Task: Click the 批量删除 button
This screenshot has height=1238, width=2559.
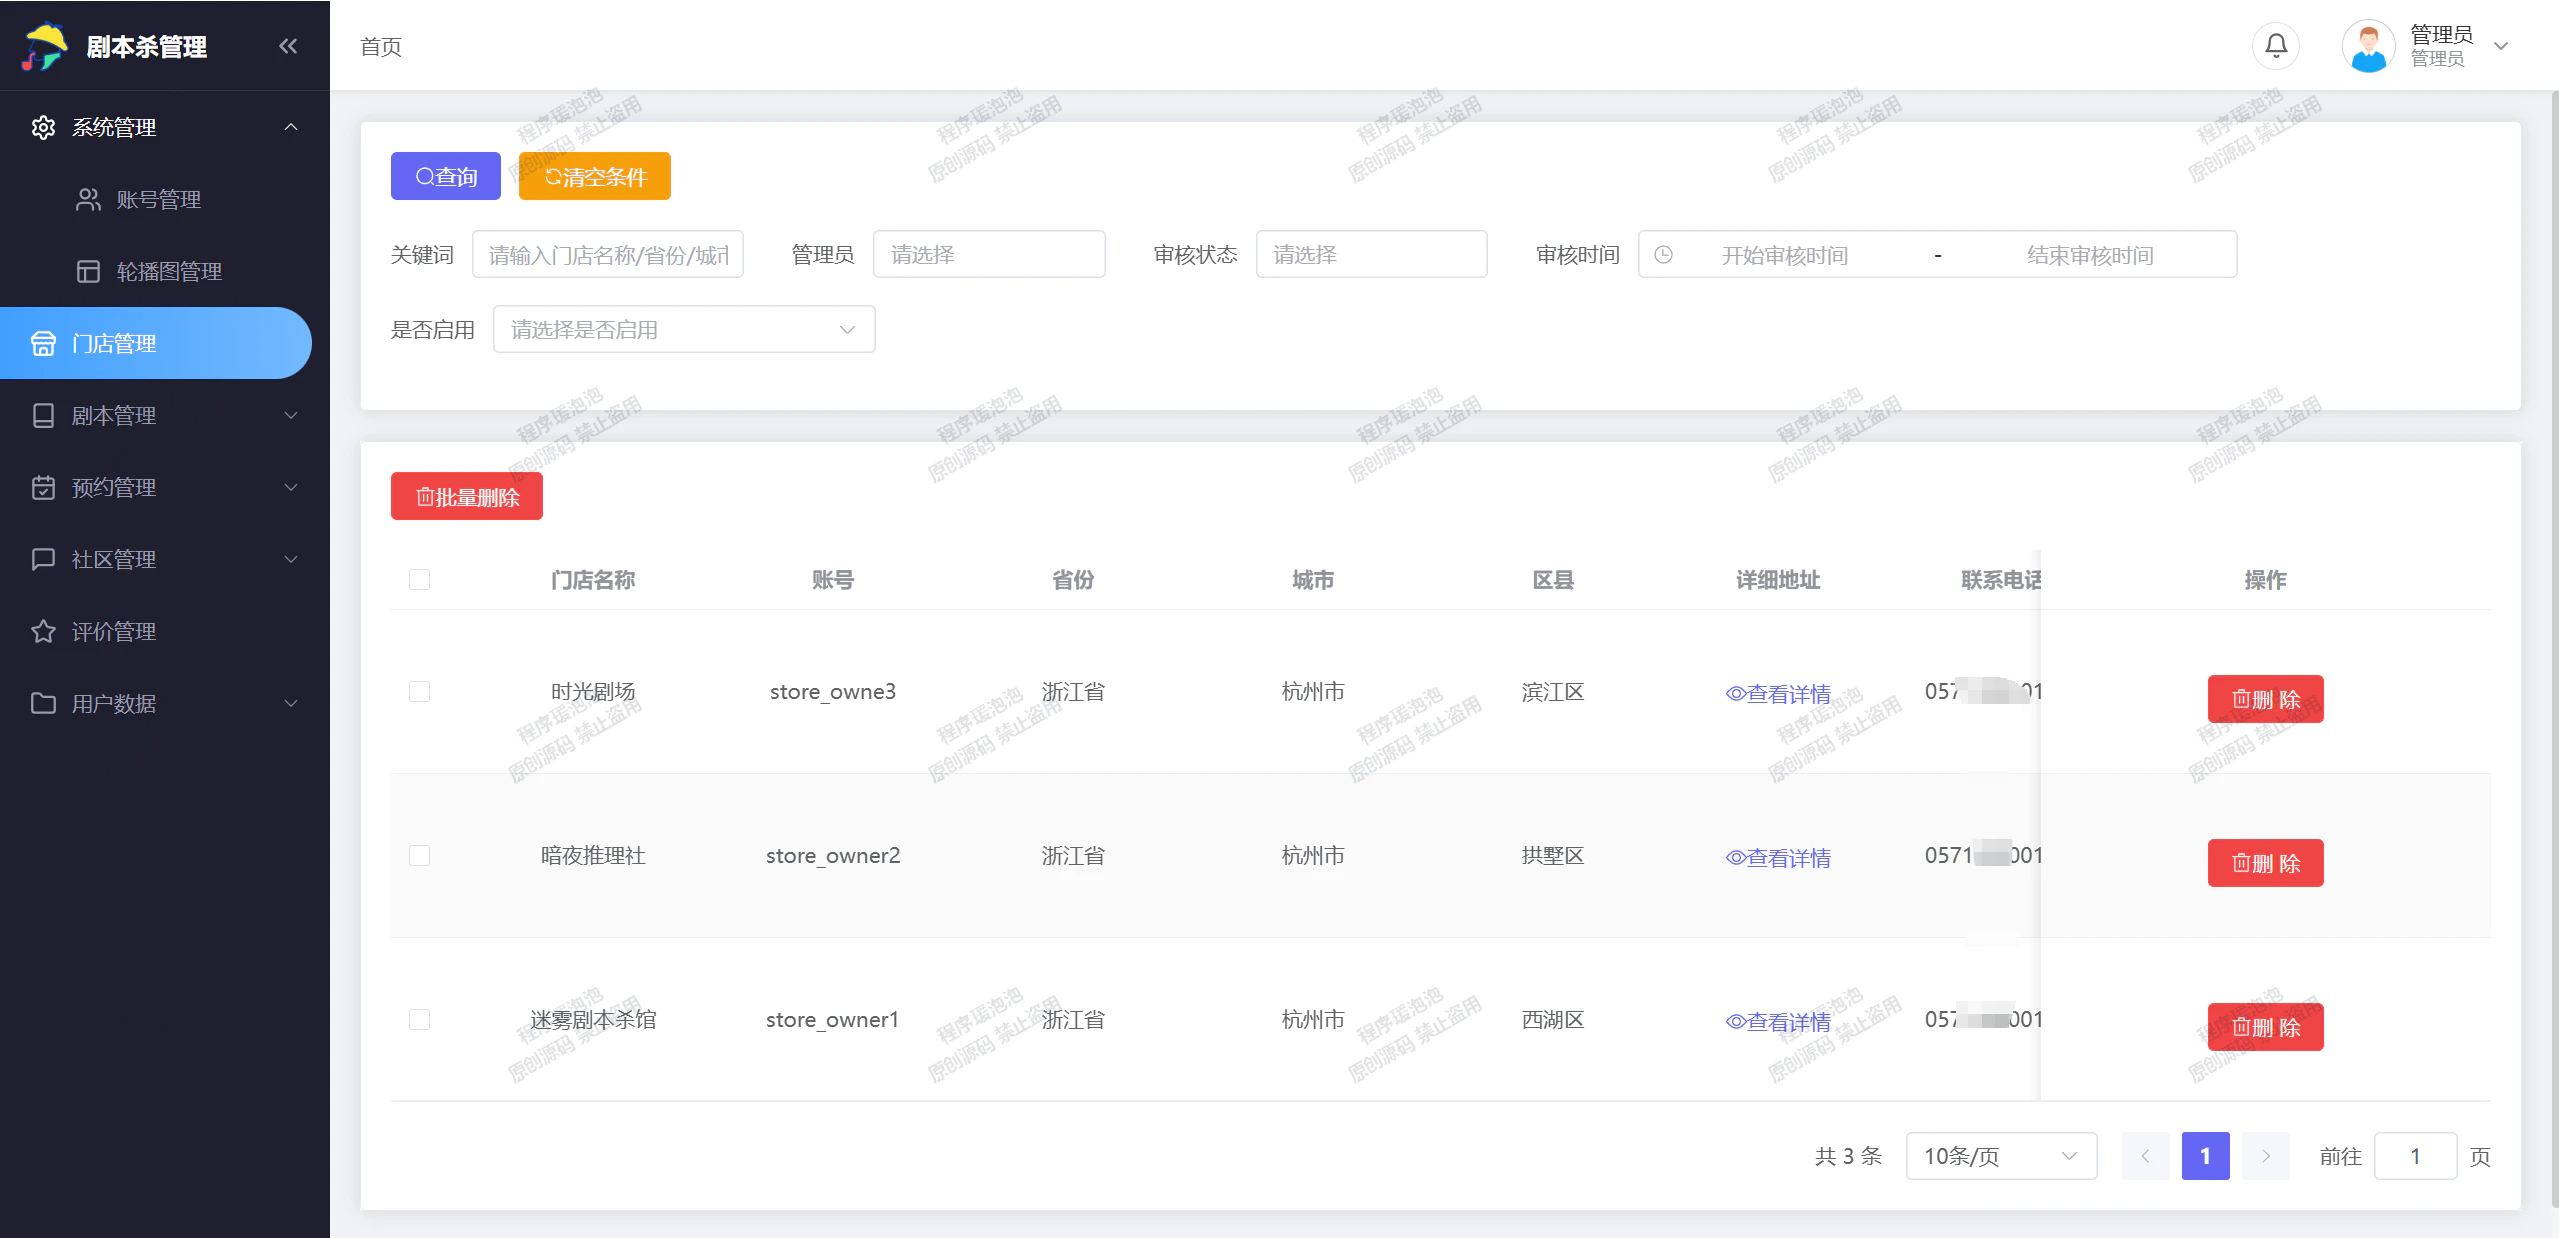Action: coord(467,496)
